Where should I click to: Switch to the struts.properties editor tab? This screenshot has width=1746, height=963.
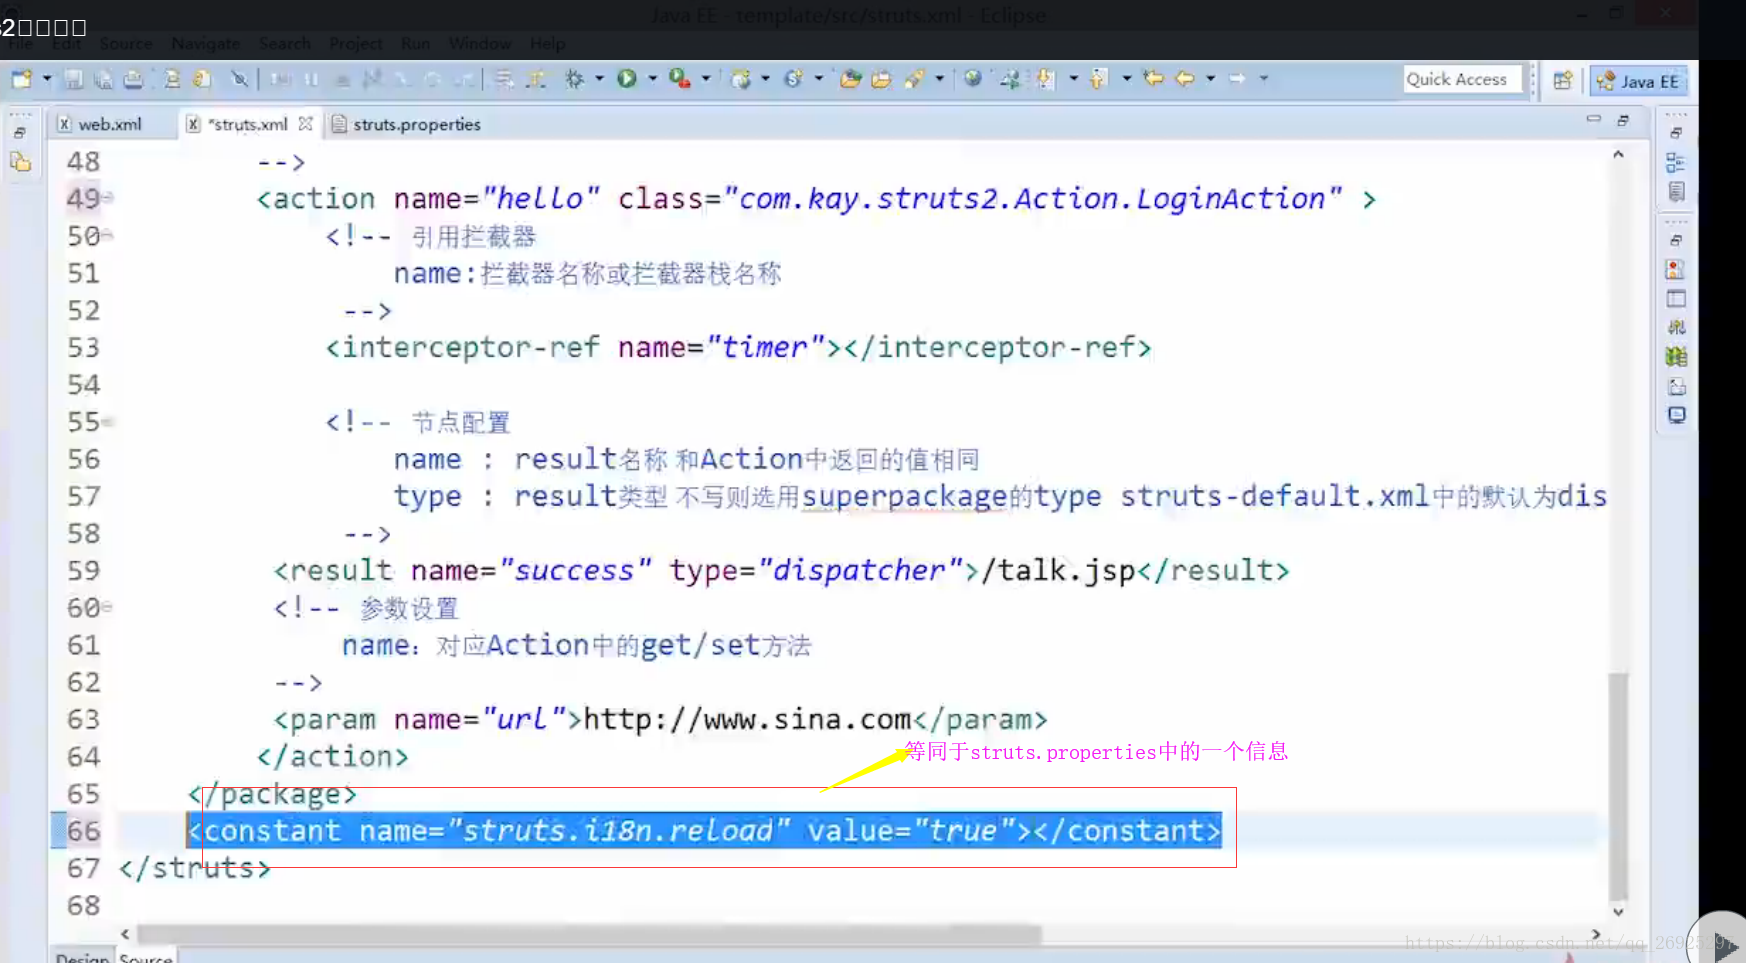406,124
